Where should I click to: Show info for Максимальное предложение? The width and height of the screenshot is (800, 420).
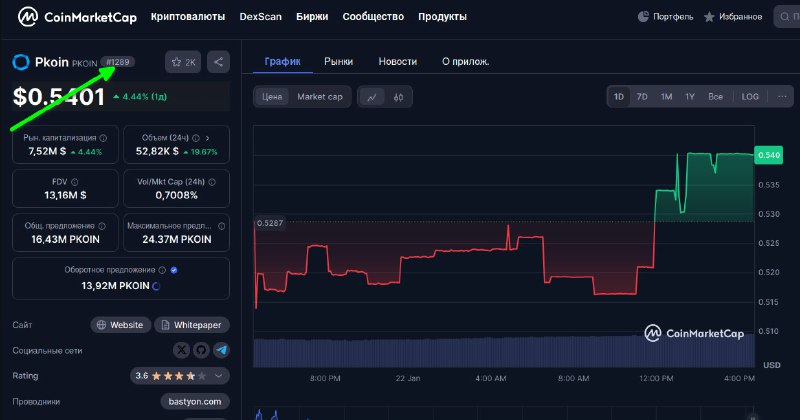[x=221, y=226]
